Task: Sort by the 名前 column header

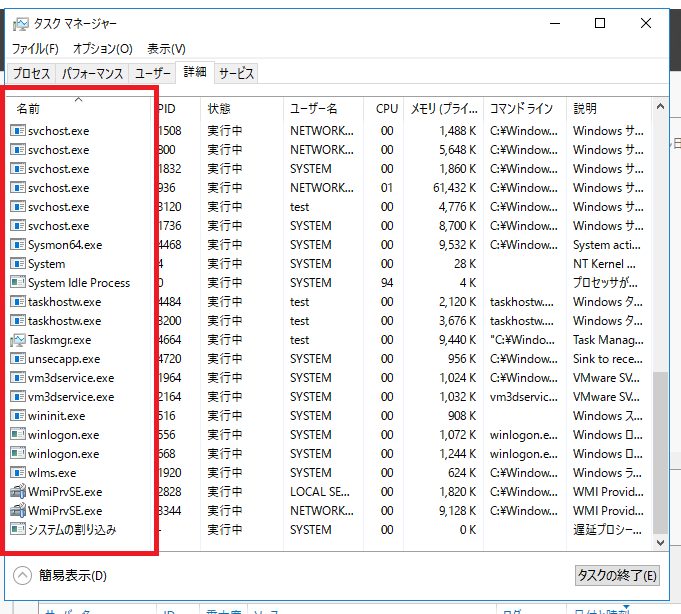Action: (x=78, y=108)
